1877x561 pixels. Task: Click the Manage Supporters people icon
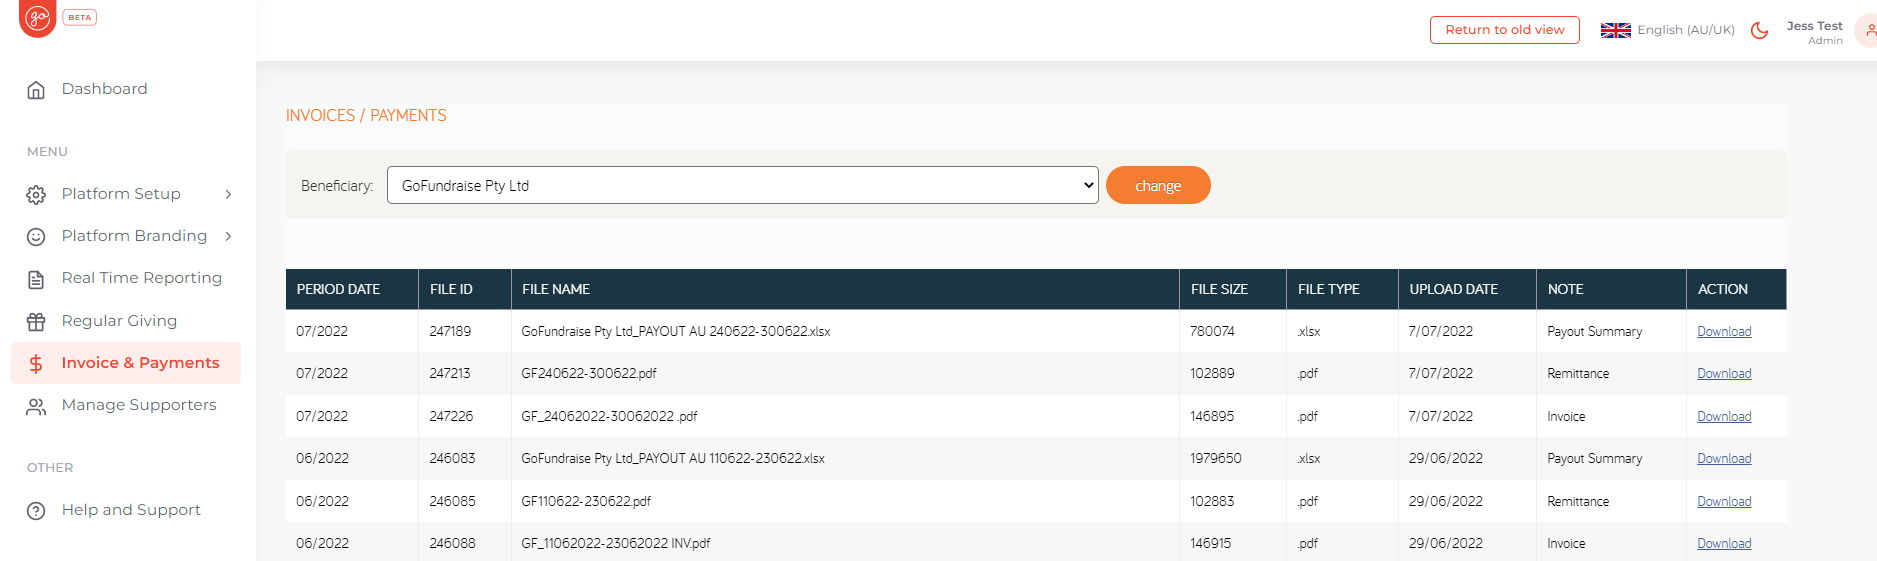(36, 406)
